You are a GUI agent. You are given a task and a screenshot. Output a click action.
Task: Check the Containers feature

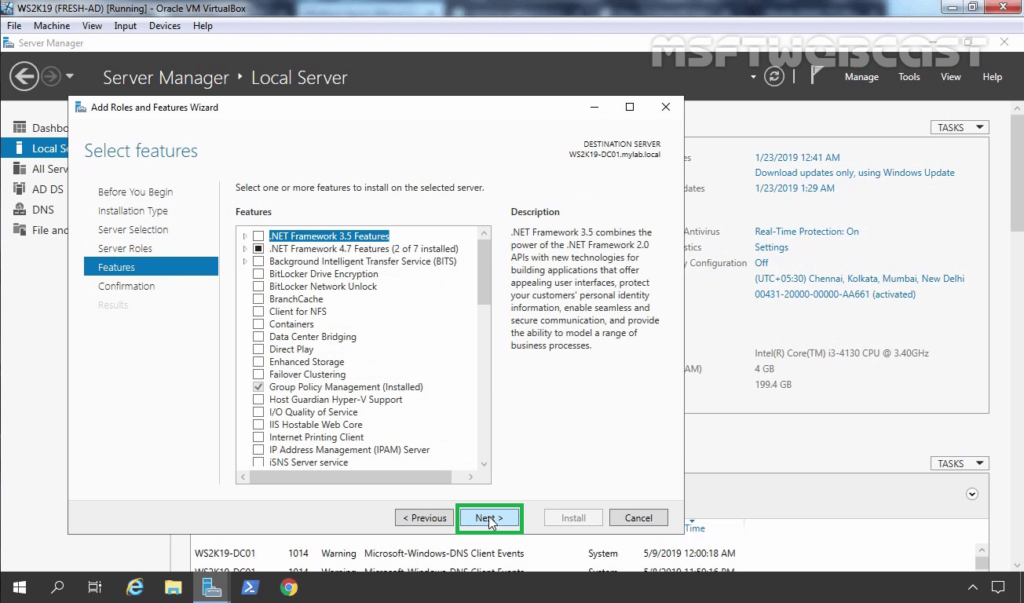click(x=259, y=324)
